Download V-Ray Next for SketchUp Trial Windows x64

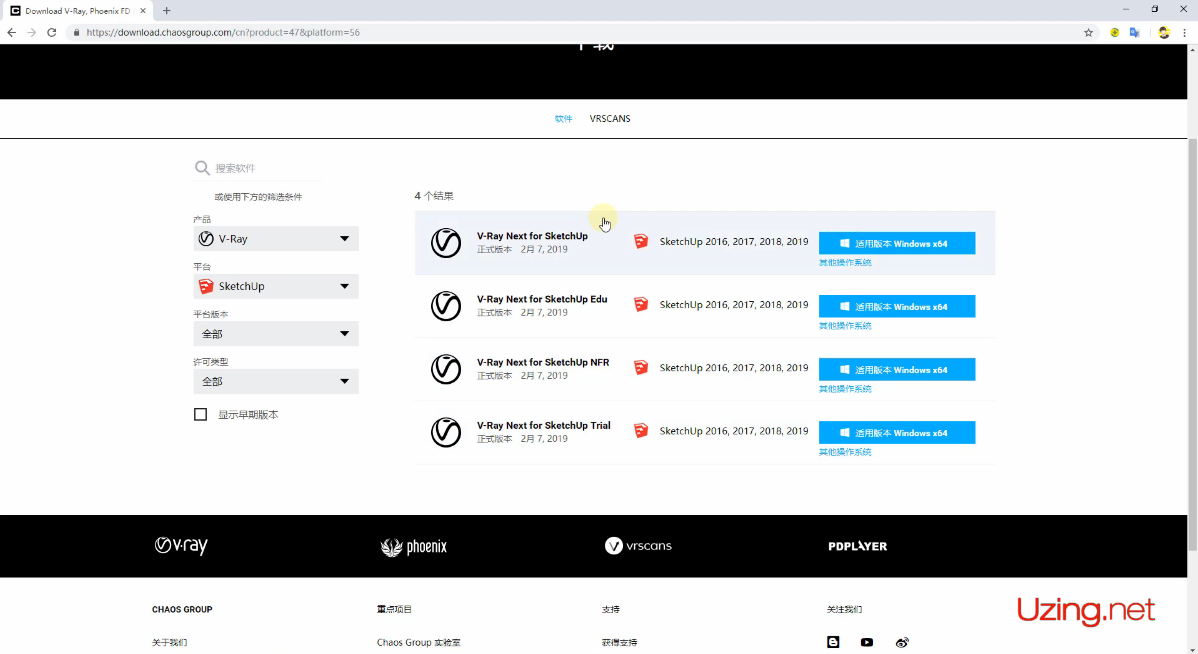tap(897, 432)
